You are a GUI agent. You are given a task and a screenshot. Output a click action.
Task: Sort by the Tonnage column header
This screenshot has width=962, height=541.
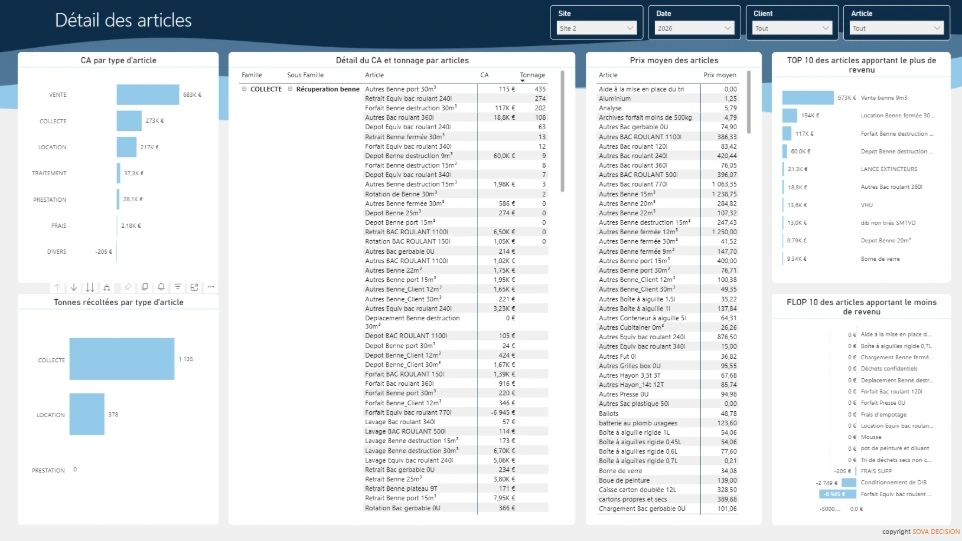tap(532, 75)
